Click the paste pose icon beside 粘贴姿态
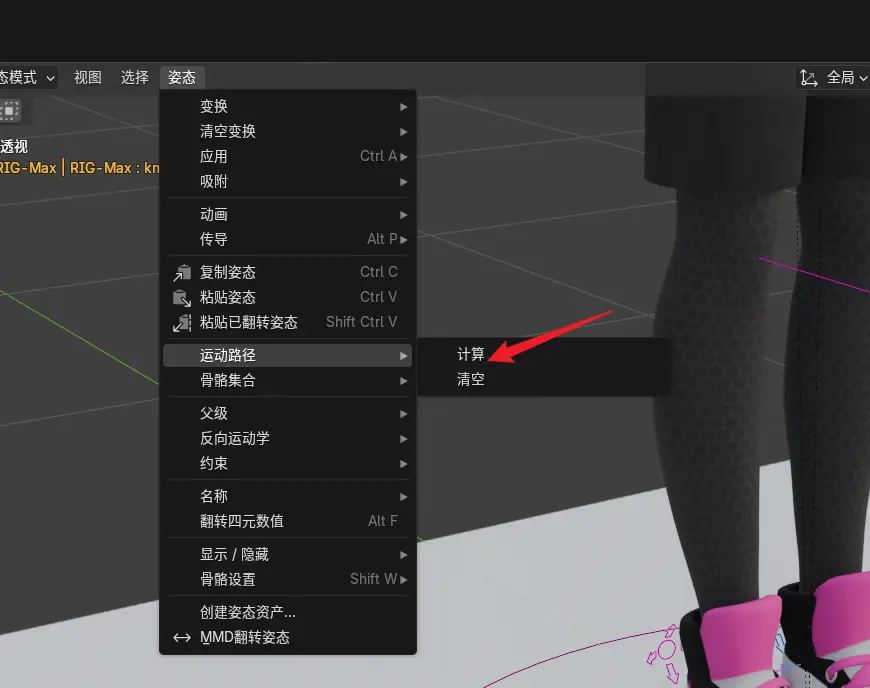870x688 pixels. tap(182, 297)
